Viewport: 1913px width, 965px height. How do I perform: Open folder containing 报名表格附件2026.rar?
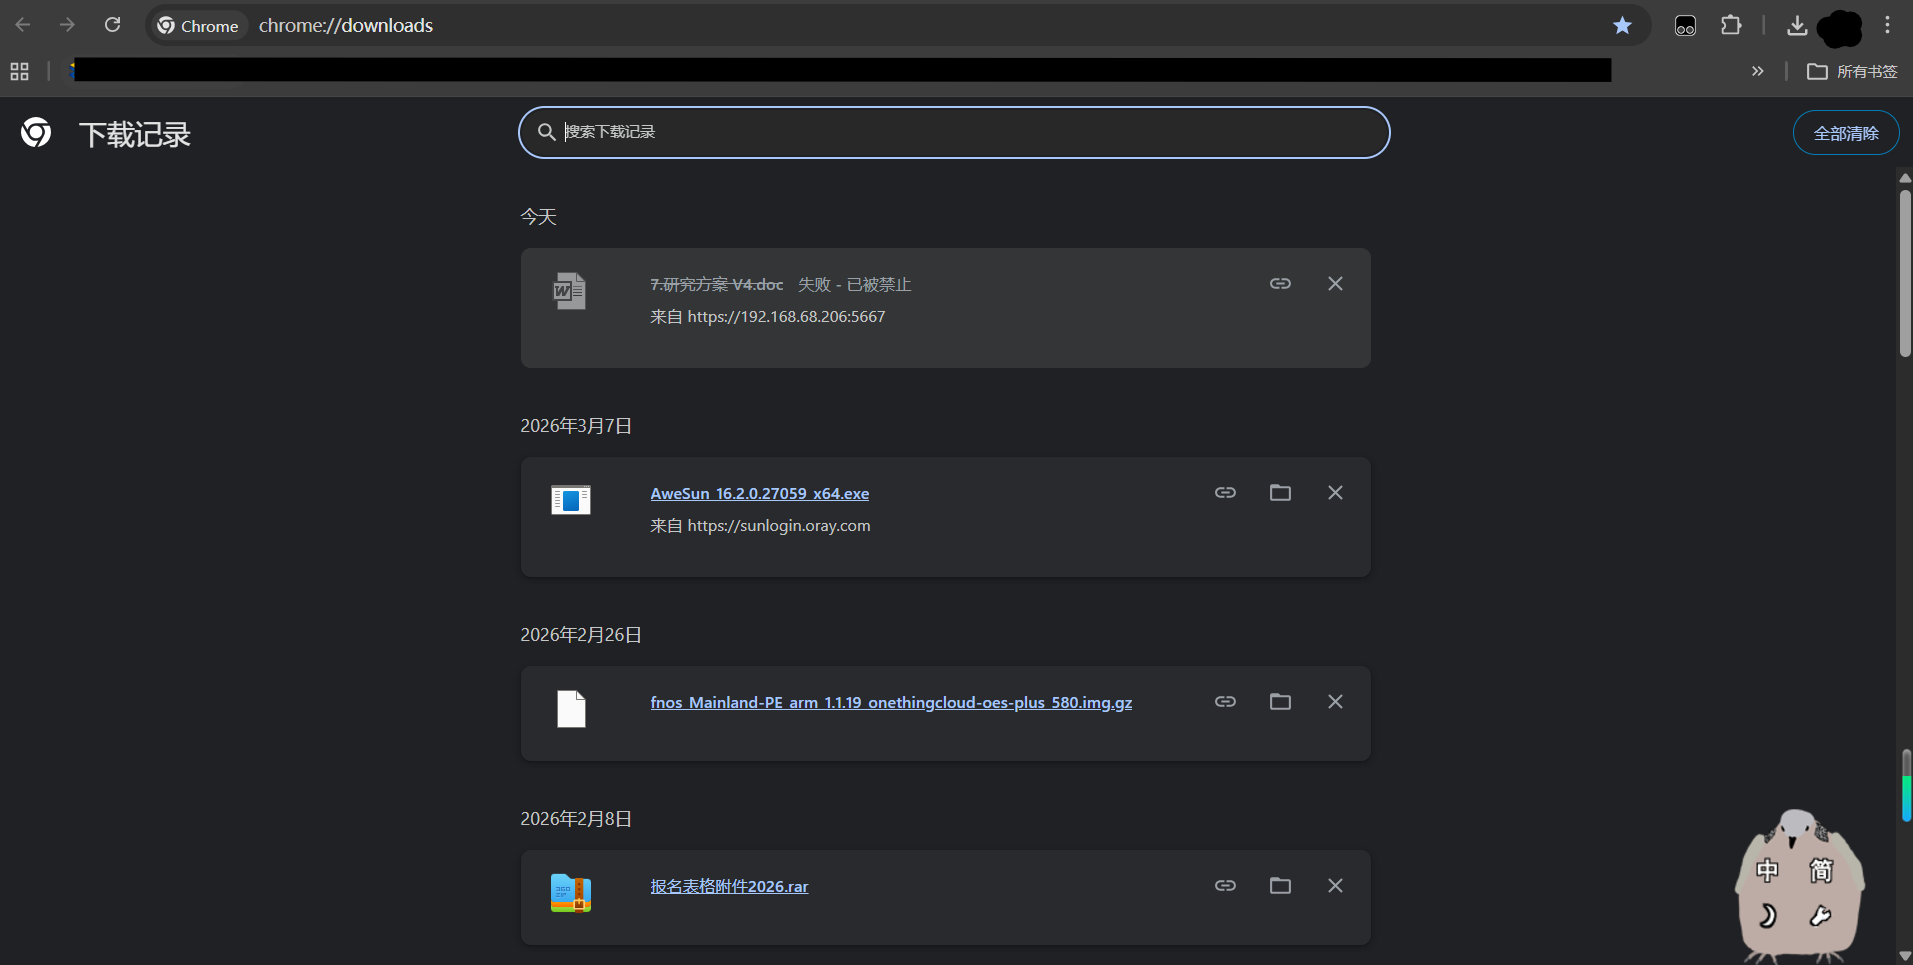[1280, 886]
